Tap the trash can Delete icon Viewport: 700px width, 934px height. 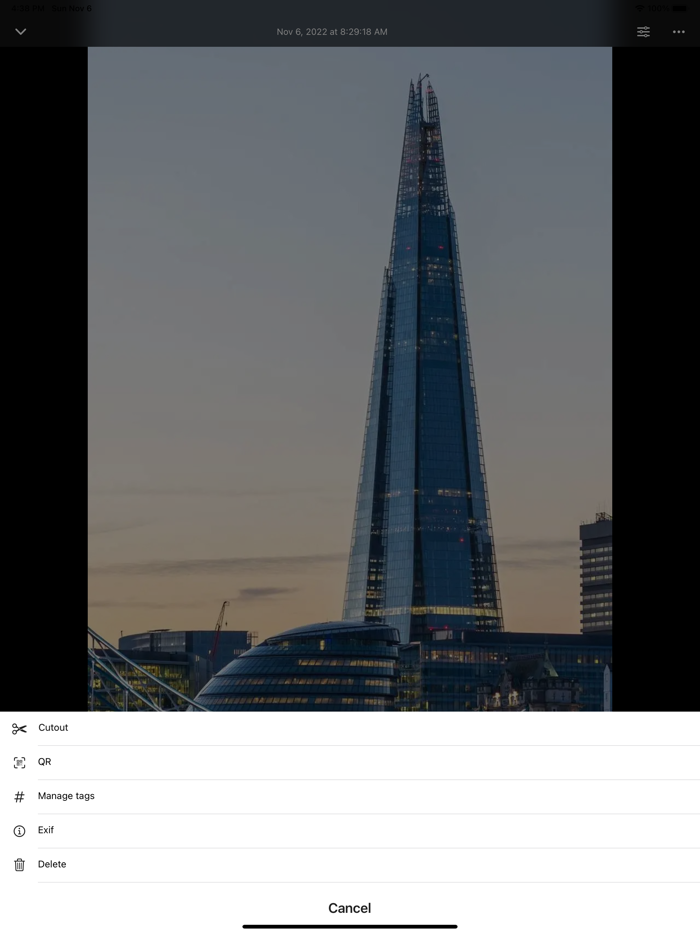click(x=19, y=864)
